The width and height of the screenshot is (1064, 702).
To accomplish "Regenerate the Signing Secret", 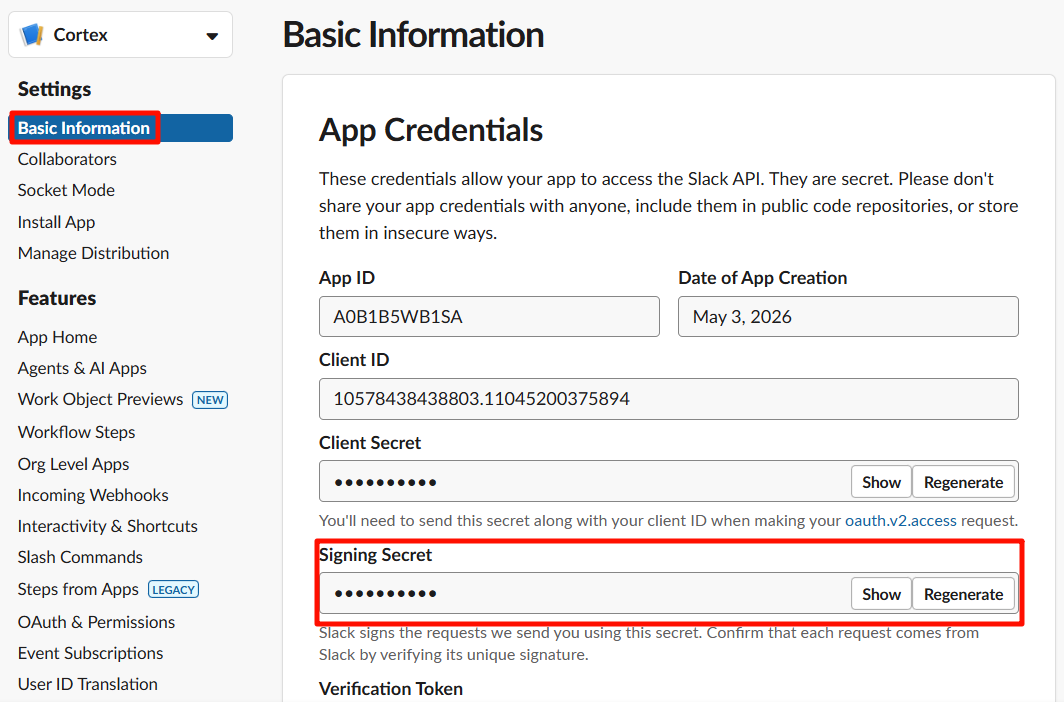I will point(964,594).
